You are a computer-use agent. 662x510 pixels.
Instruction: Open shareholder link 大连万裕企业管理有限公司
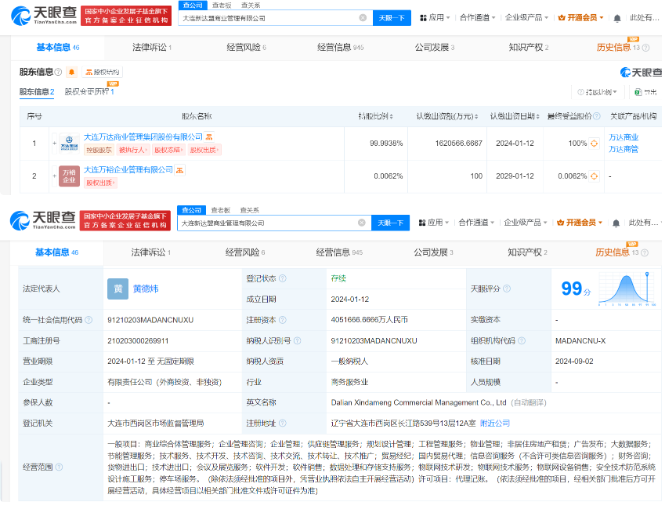(128, 170)
